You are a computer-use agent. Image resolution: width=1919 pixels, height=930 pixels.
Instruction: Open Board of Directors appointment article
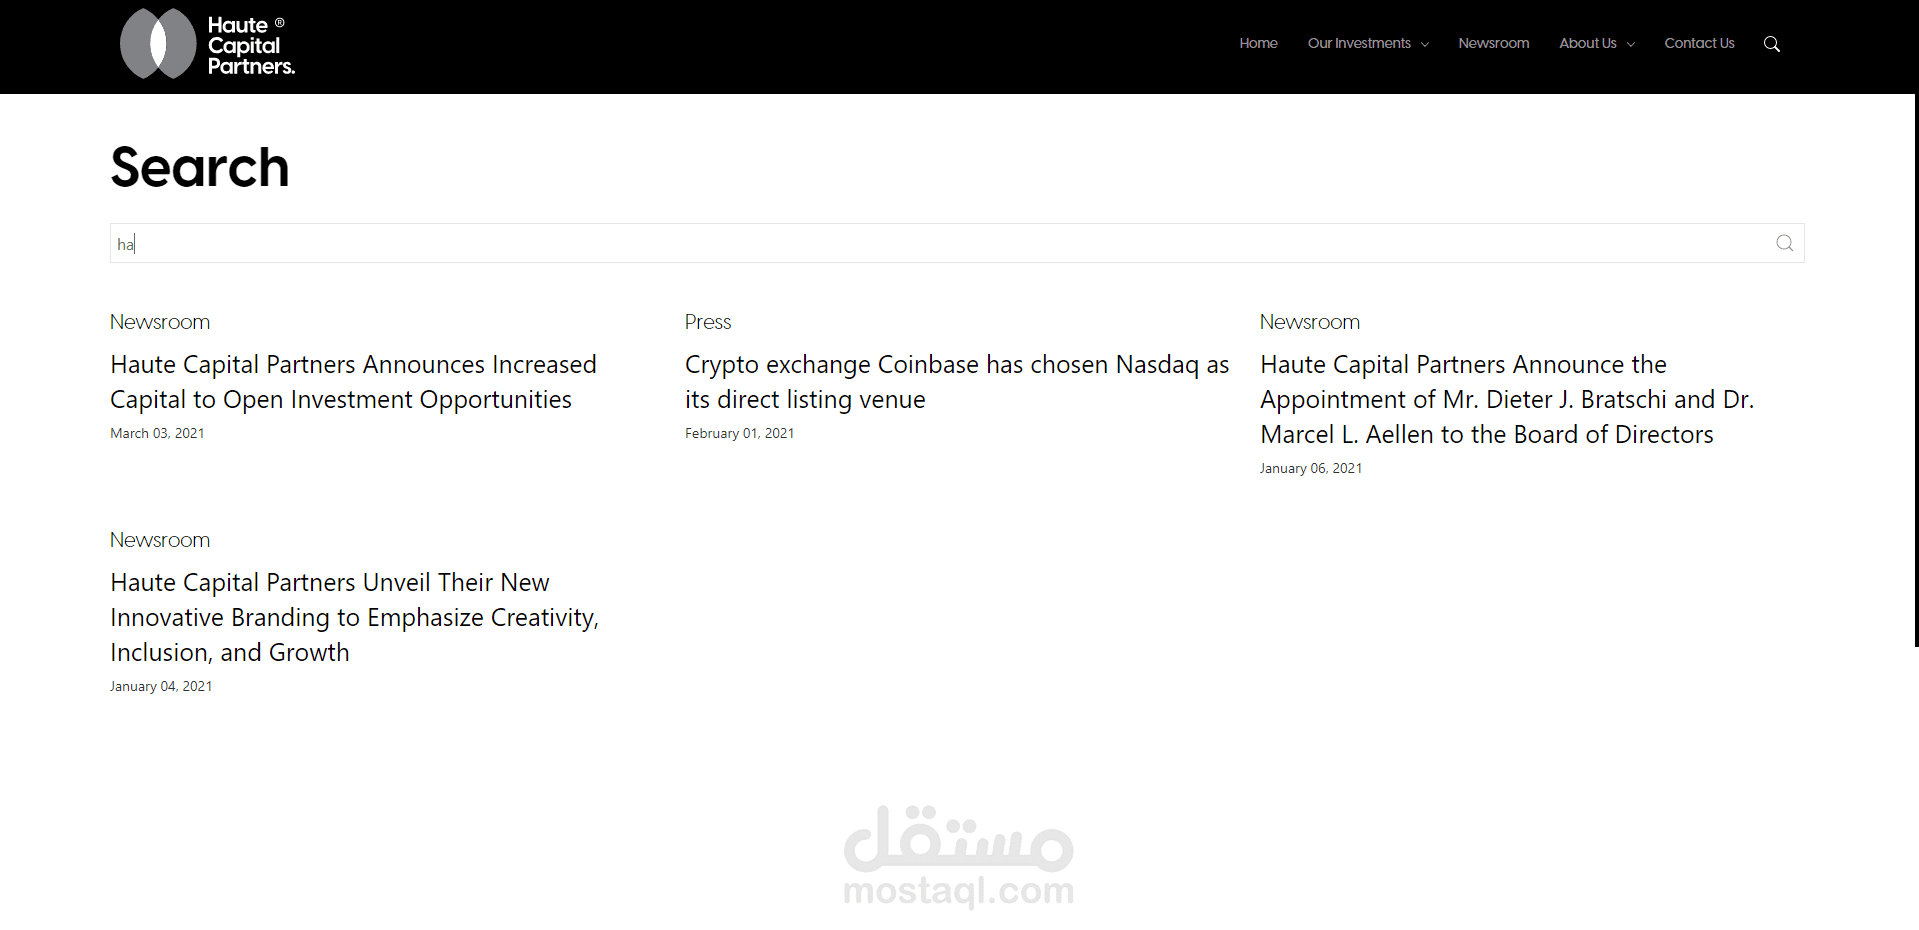tap(1507, 399)
